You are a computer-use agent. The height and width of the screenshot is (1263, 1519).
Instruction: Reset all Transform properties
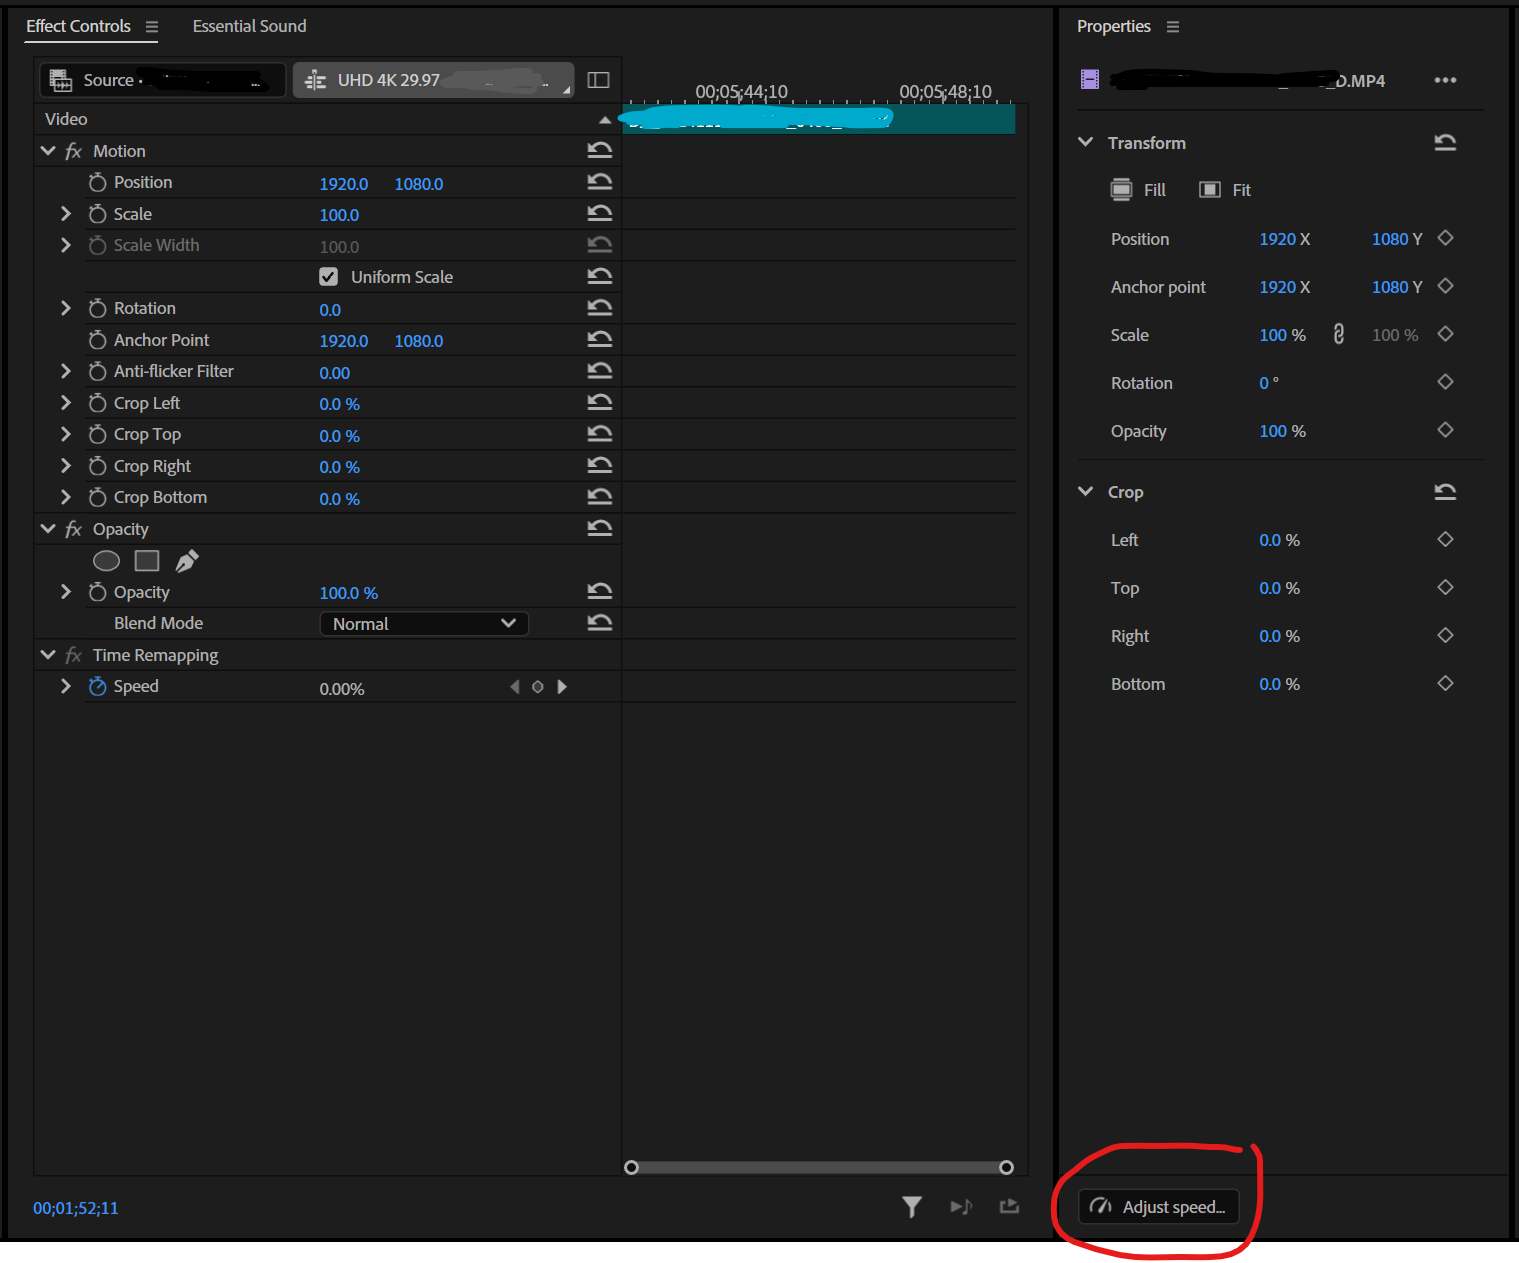click(x=1444, y=142)
